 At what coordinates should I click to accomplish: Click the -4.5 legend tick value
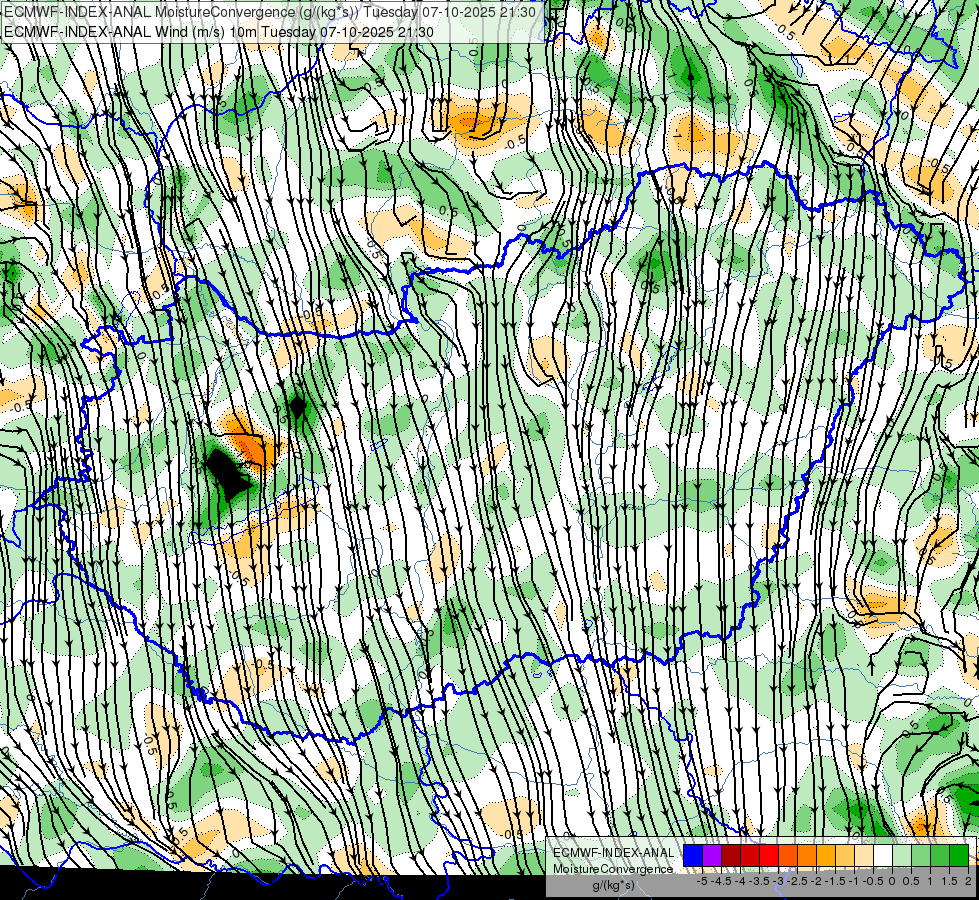pos(721,881)
